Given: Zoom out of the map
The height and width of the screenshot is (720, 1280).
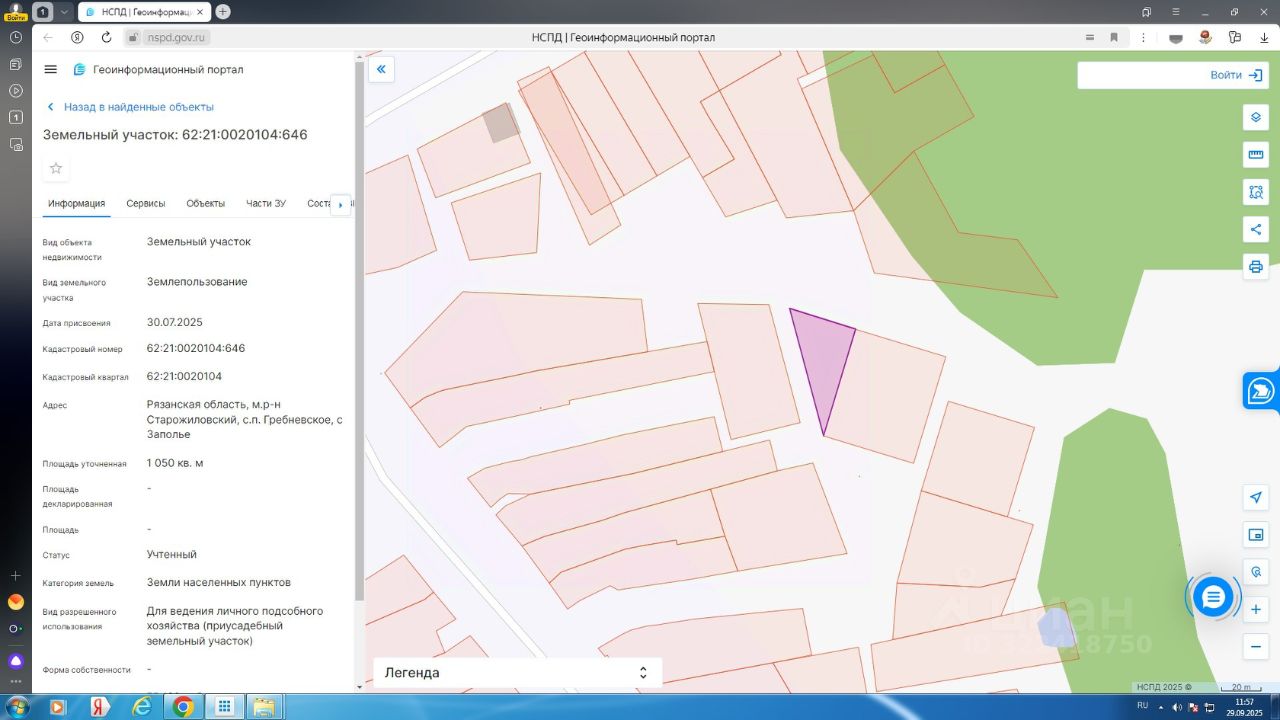Looking at the screenshot, I should click(1256, 646).
